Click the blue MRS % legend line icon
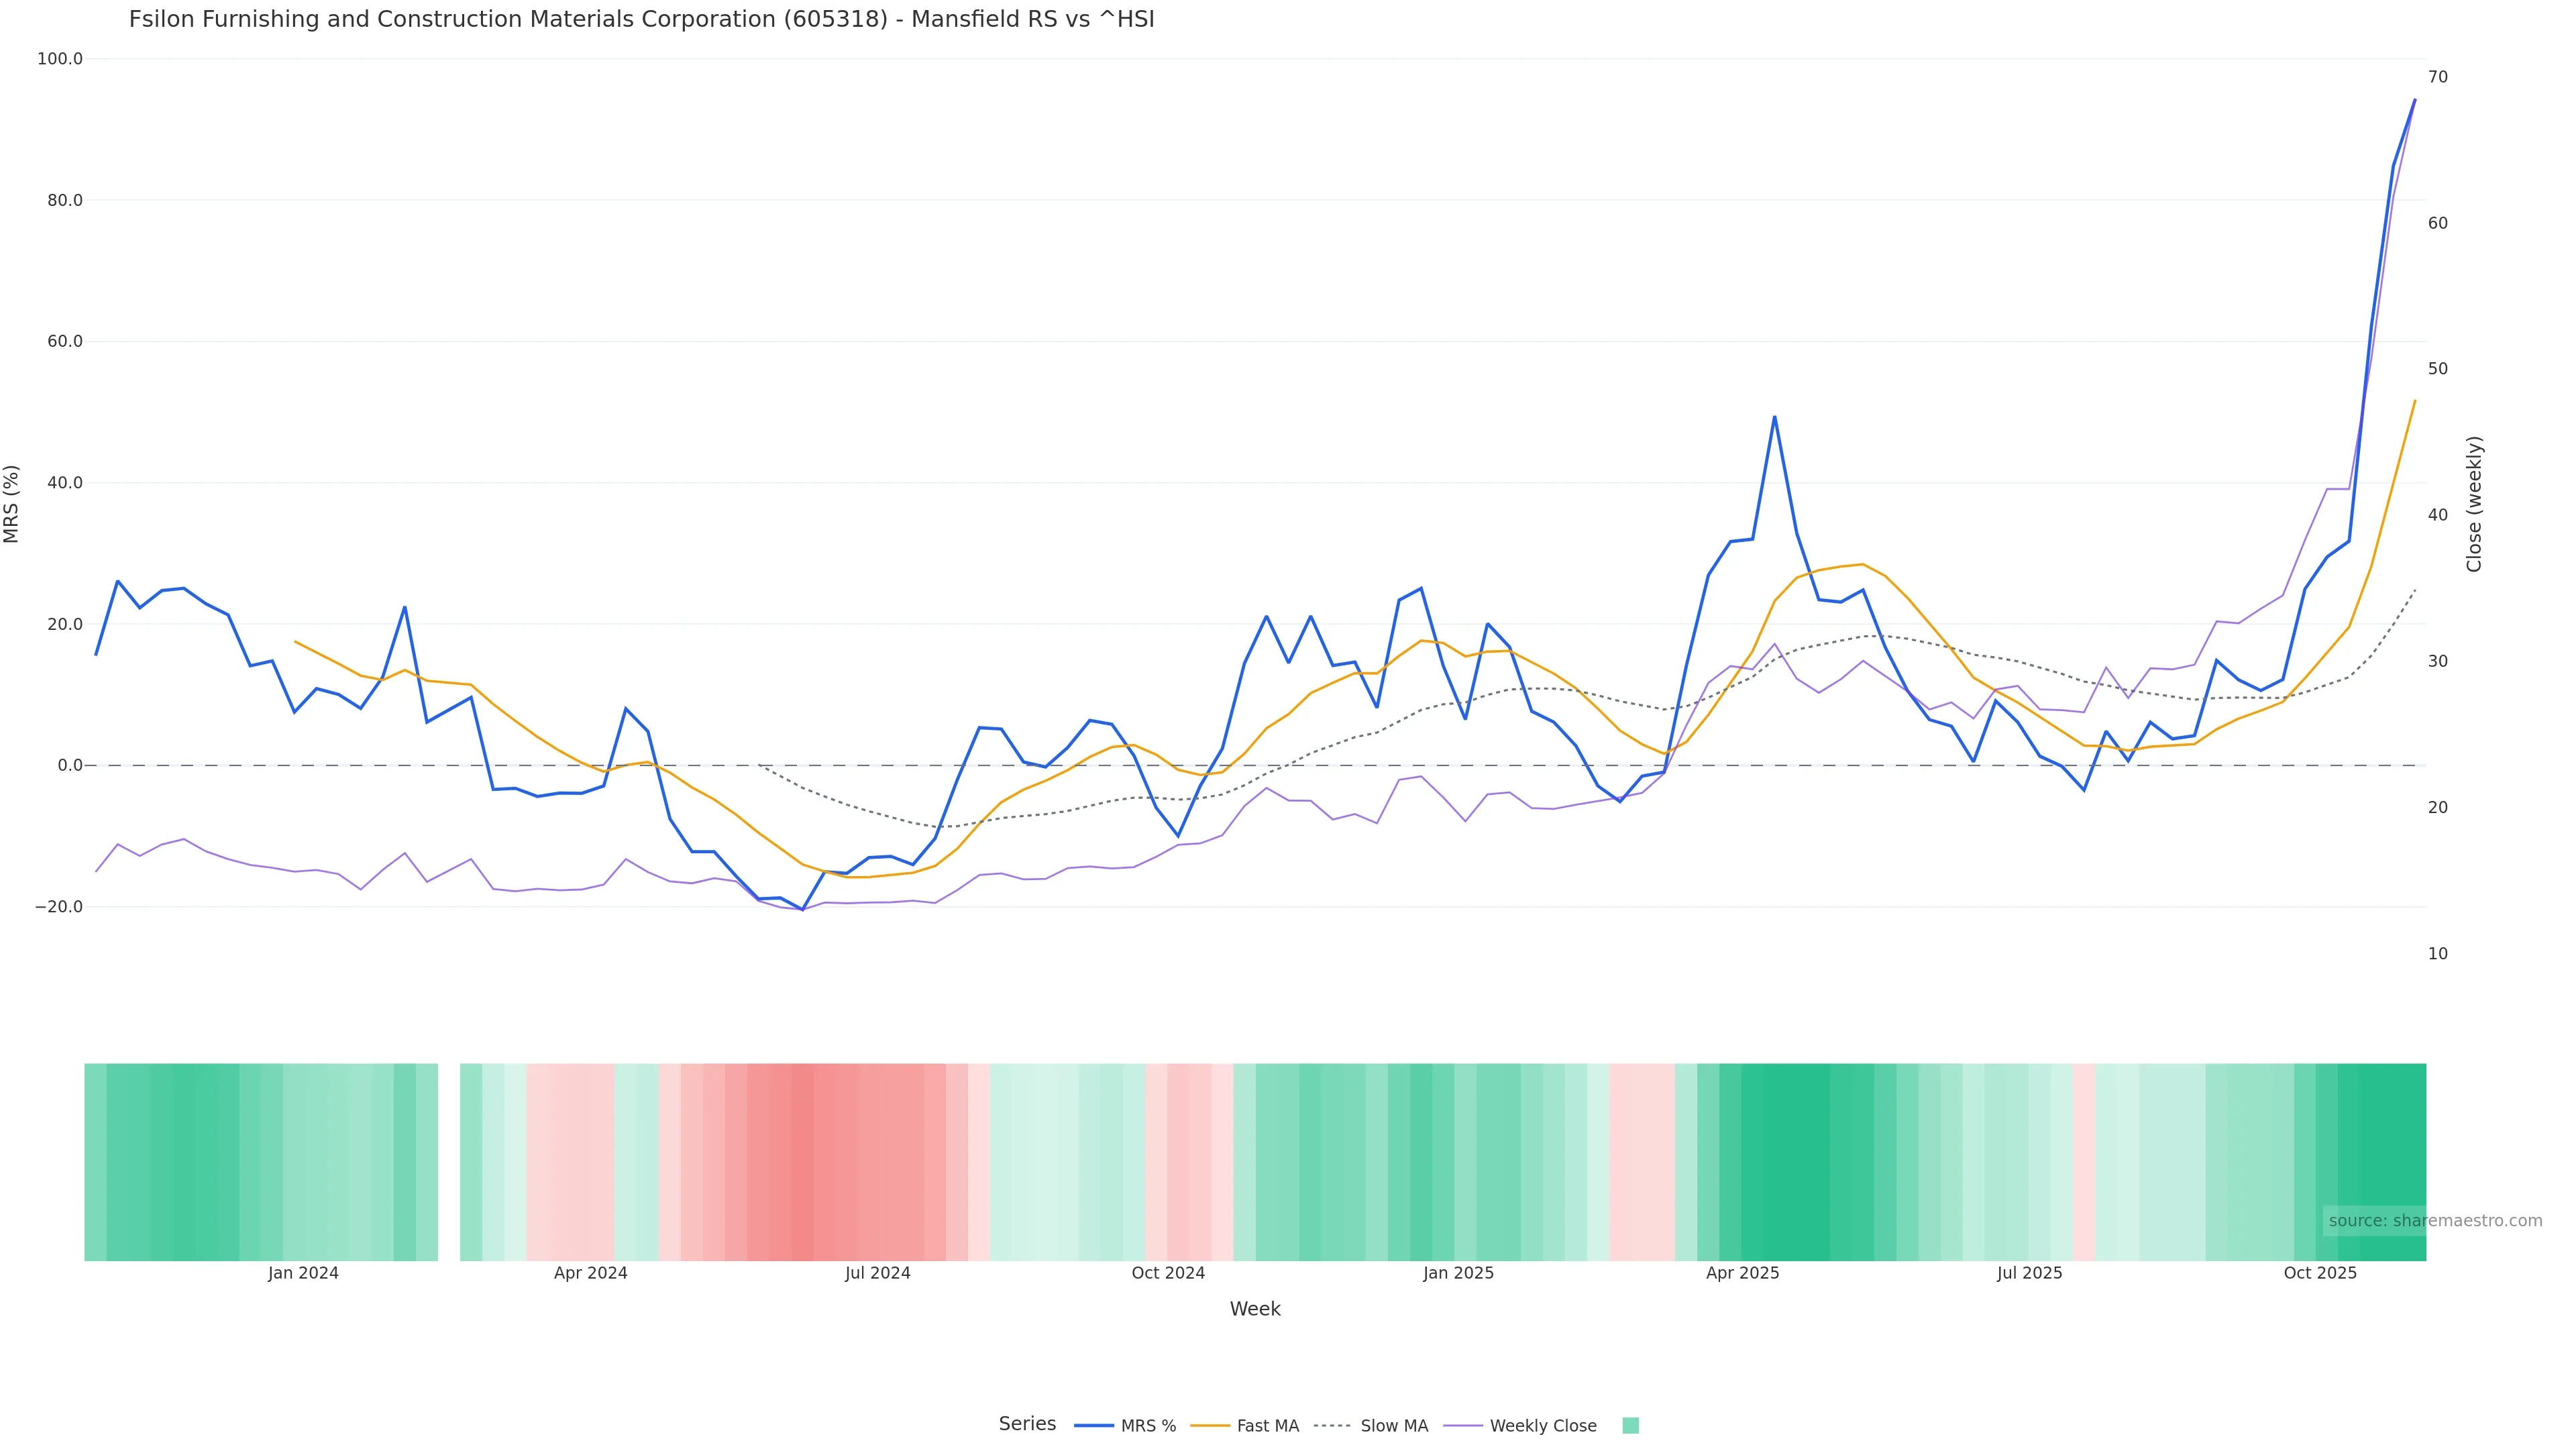Image resolution: width=2576 pixels, height=1449 pixels. click(1094, 1426)
